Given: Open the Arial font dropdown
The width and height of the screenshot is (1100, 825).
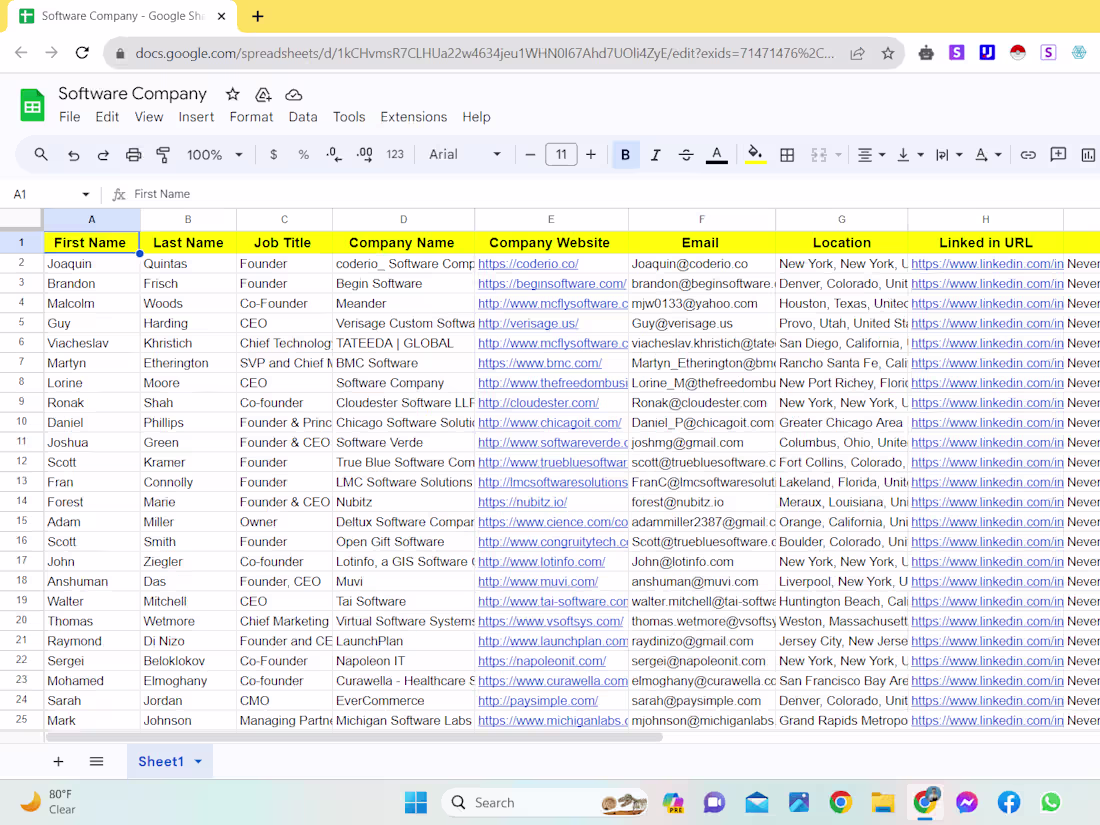Looking at the screenshot, I should coord(465,154).
